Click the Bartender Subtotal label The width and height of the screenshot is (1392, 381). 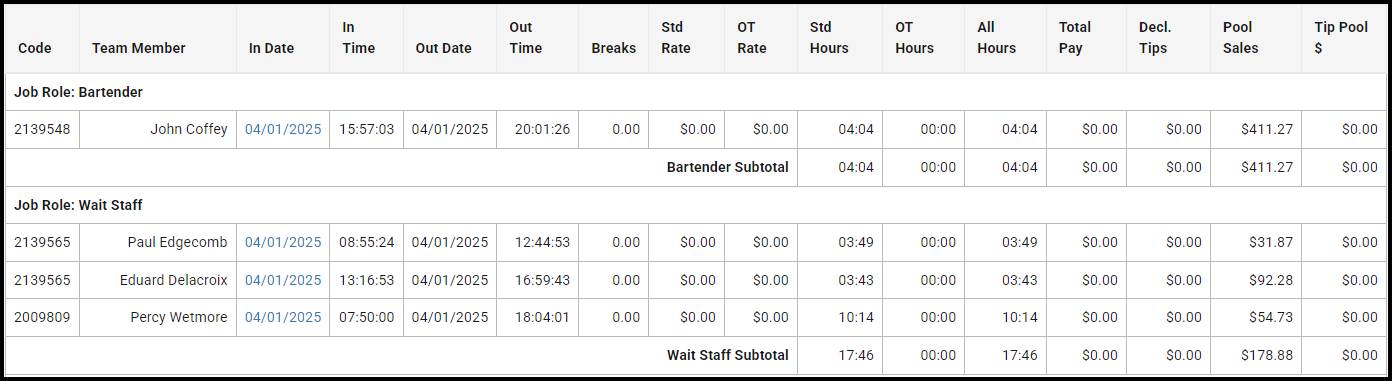point(728,167)
